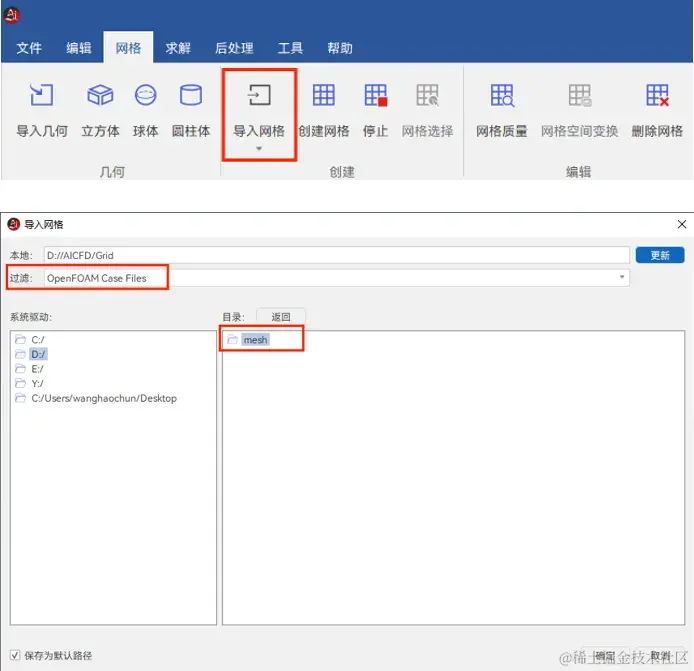Switch to the 求解 (Solve) tab
The image size is (694, 671).
pos(178,48)
